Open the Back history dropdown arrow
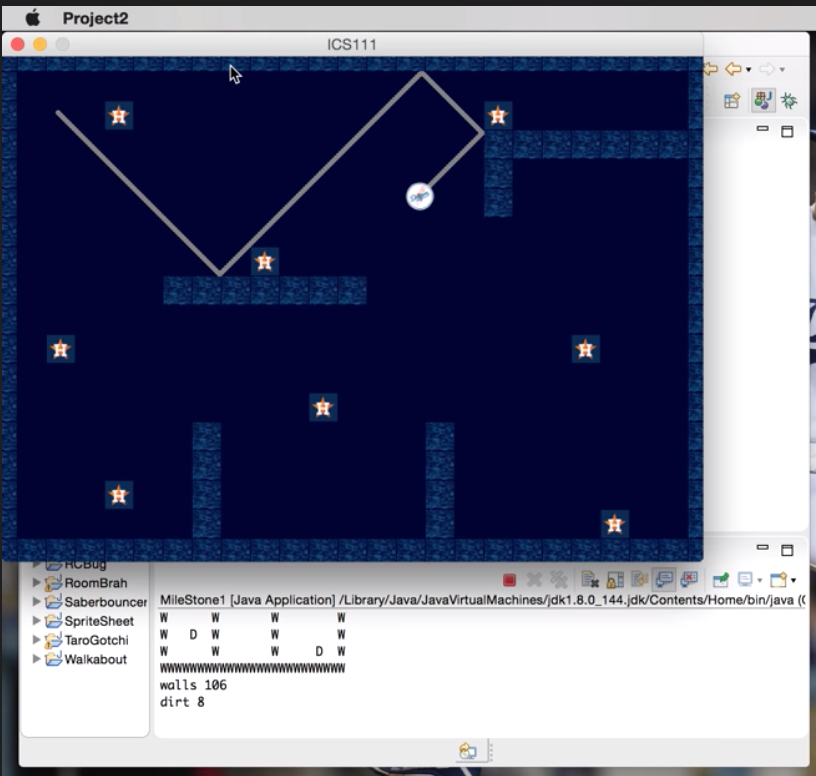Viewport: 816px width, 776px height. click(x=748, y=69)
